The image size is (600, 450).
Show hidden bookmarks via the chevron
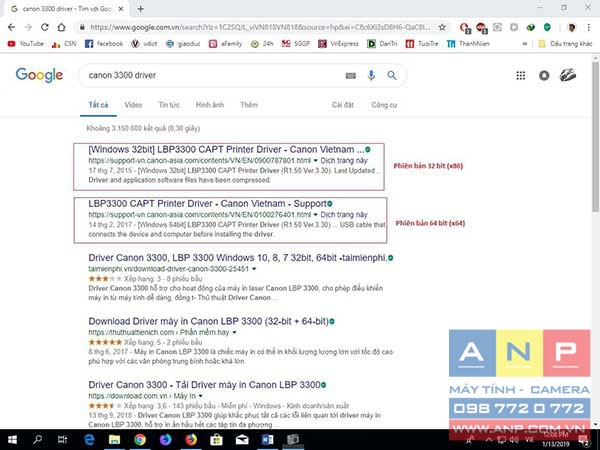pos(525,44)
